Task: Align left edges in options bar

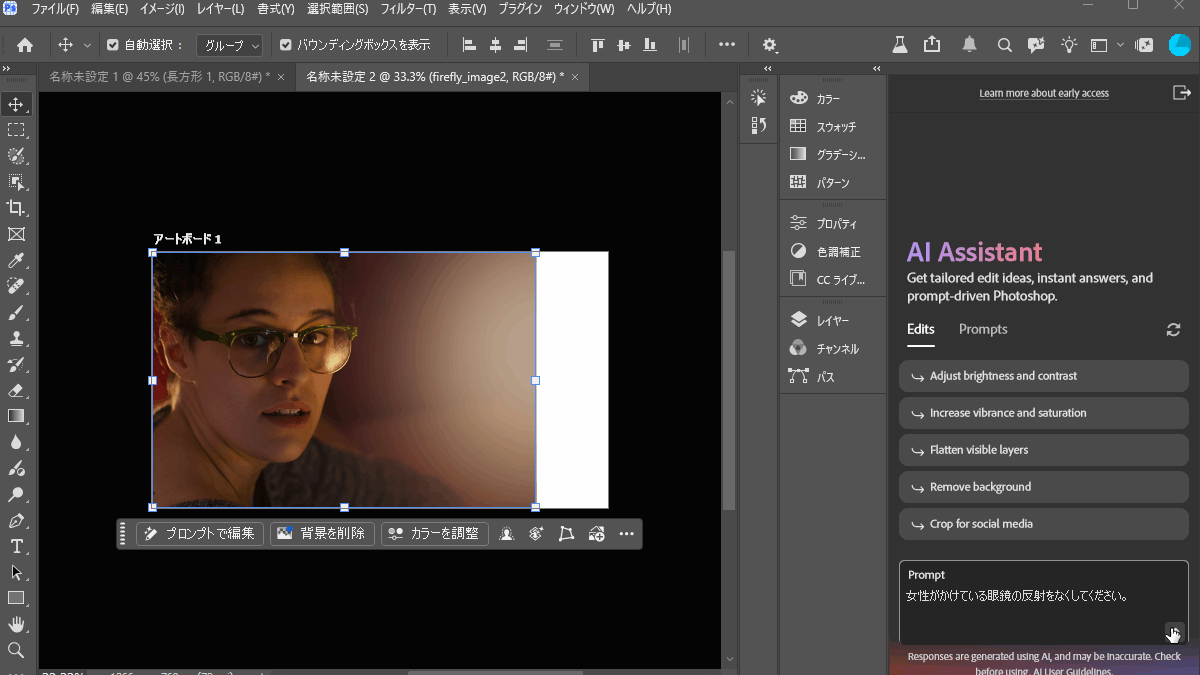Action: [469, 45]
